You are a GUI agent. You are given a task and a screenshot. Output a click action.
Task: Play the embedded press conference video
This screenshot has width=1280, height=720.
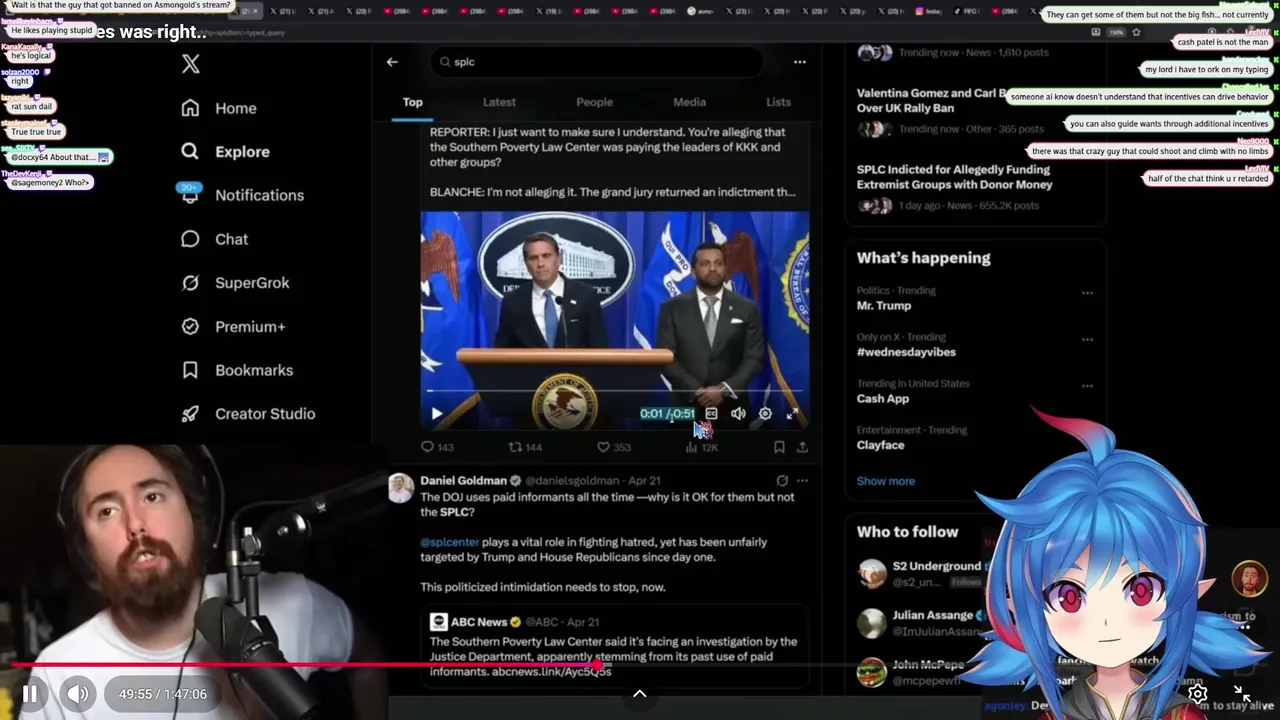click(436, 414)
